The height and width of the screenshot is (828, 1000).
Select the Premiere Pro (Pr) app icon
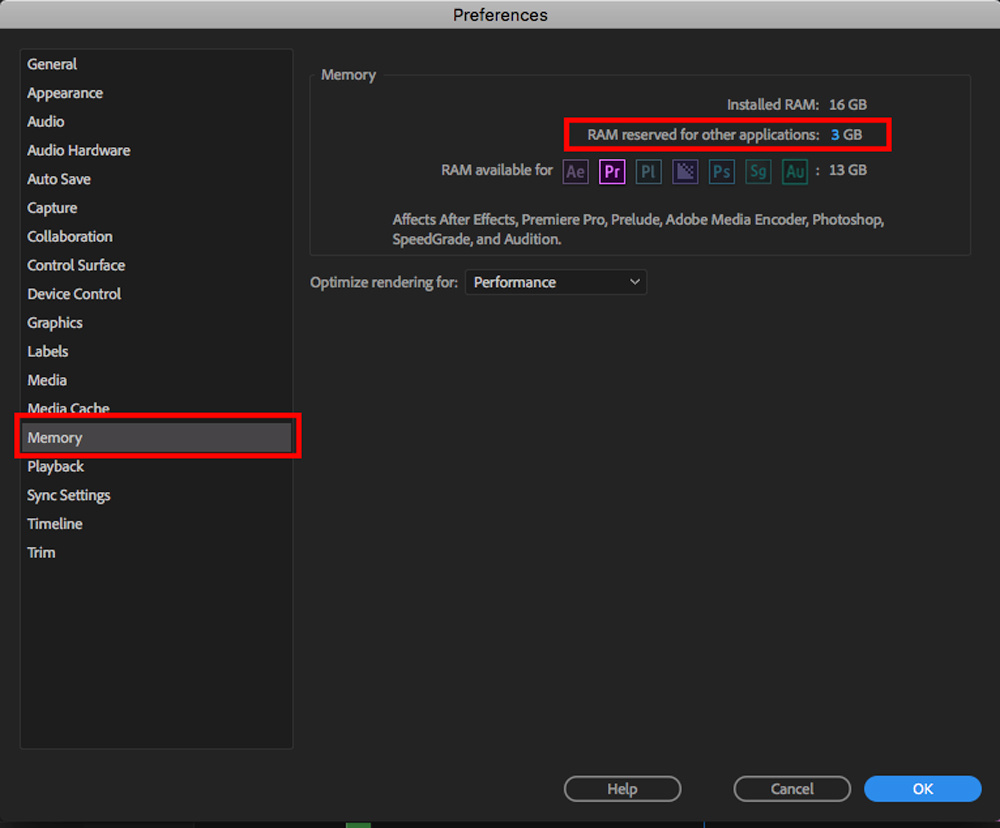click(612, 171)
